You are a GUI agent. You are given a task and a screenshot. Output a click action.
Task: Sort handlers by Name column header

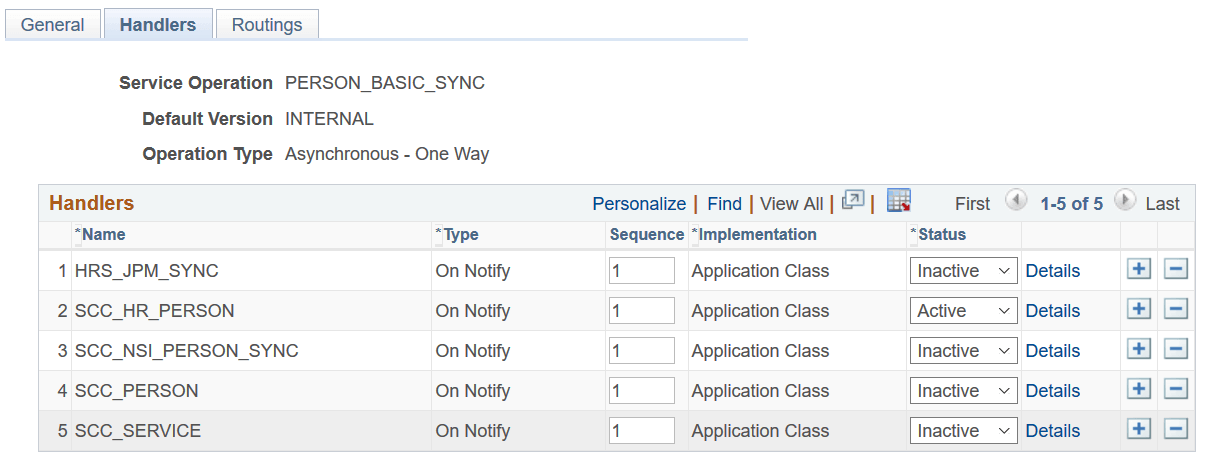tap(104, 235)
